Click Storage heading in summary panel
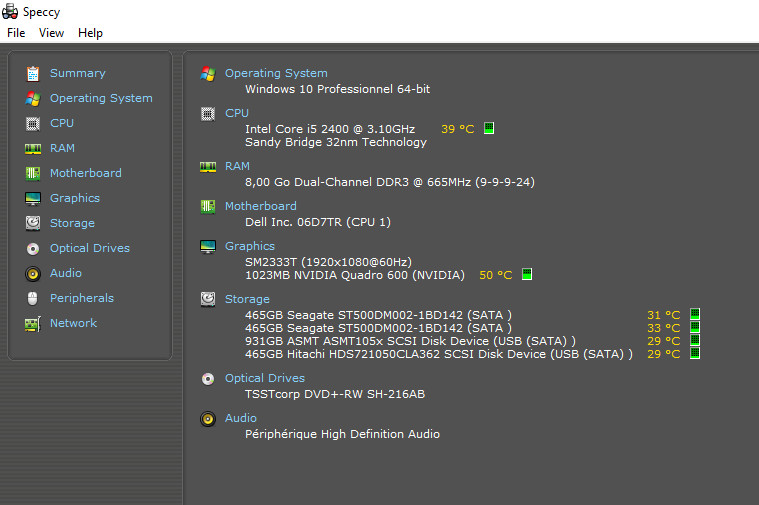This screenshot has height=505, width=759. tap(247, 299)
